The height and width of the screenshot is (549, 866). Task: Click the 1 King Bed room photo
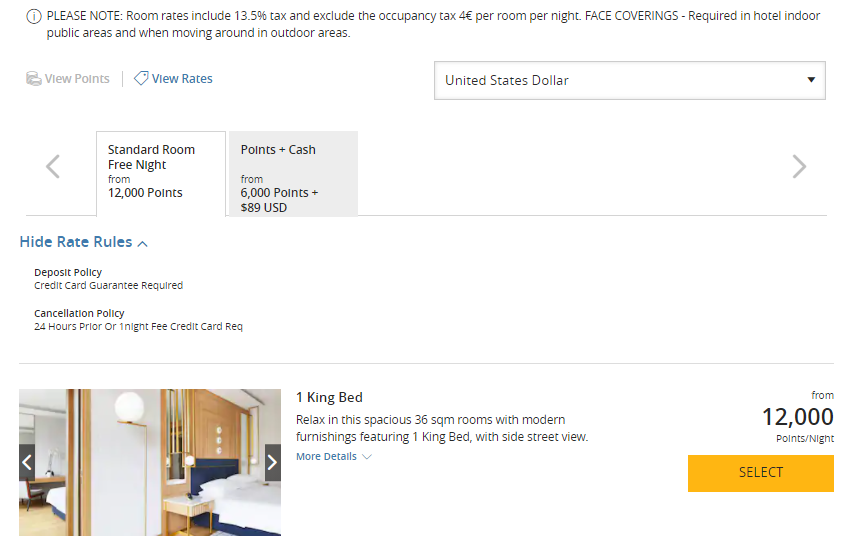pos(150,462)
